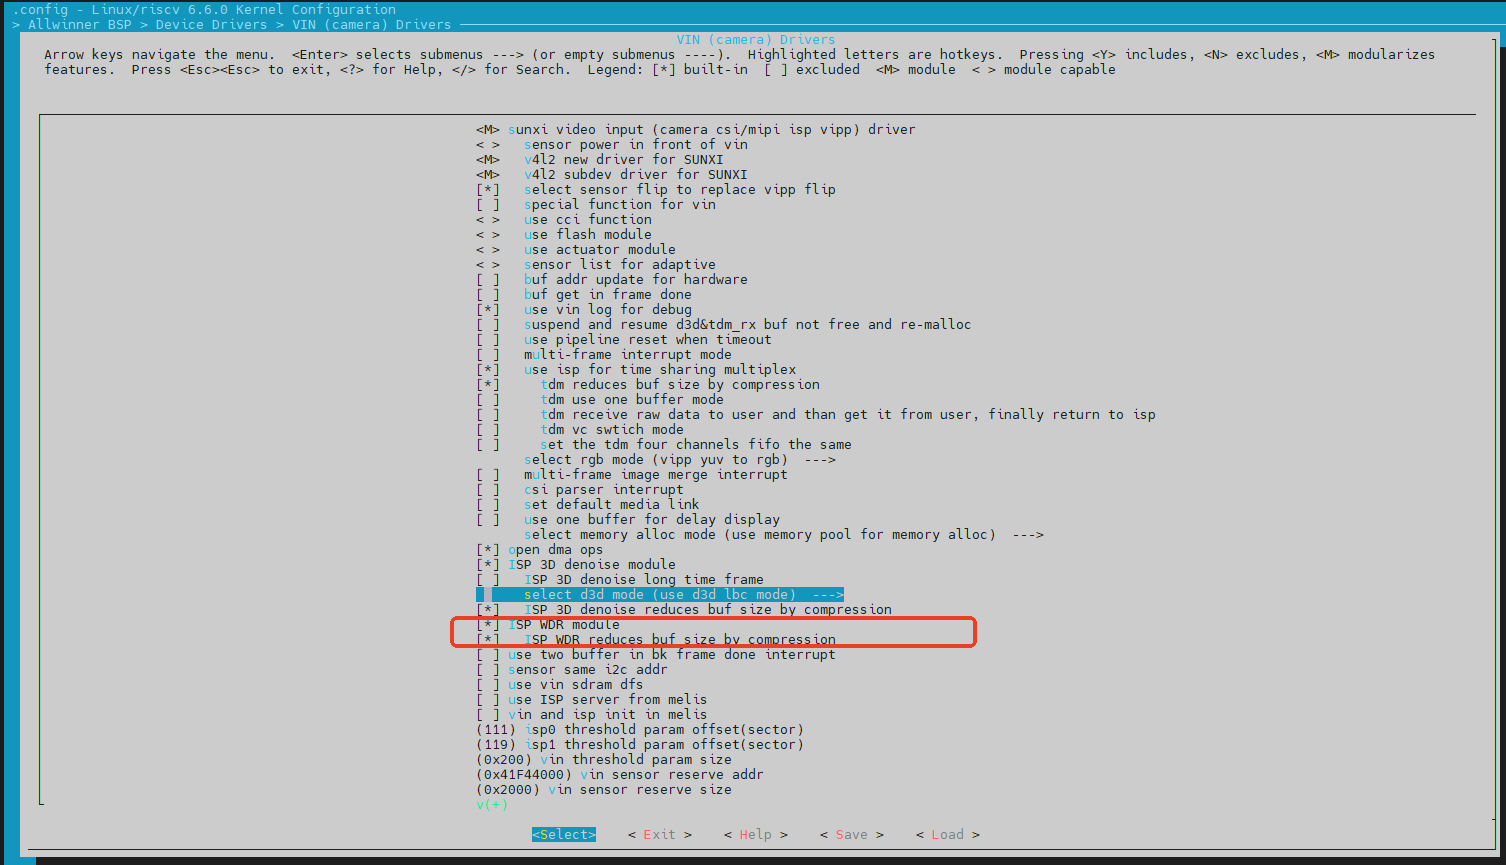Open 'select rgb mode (vipp yuv to rgb)' submenu
The height and width of the screenshot is (865, 1506).
pos(679,459)
